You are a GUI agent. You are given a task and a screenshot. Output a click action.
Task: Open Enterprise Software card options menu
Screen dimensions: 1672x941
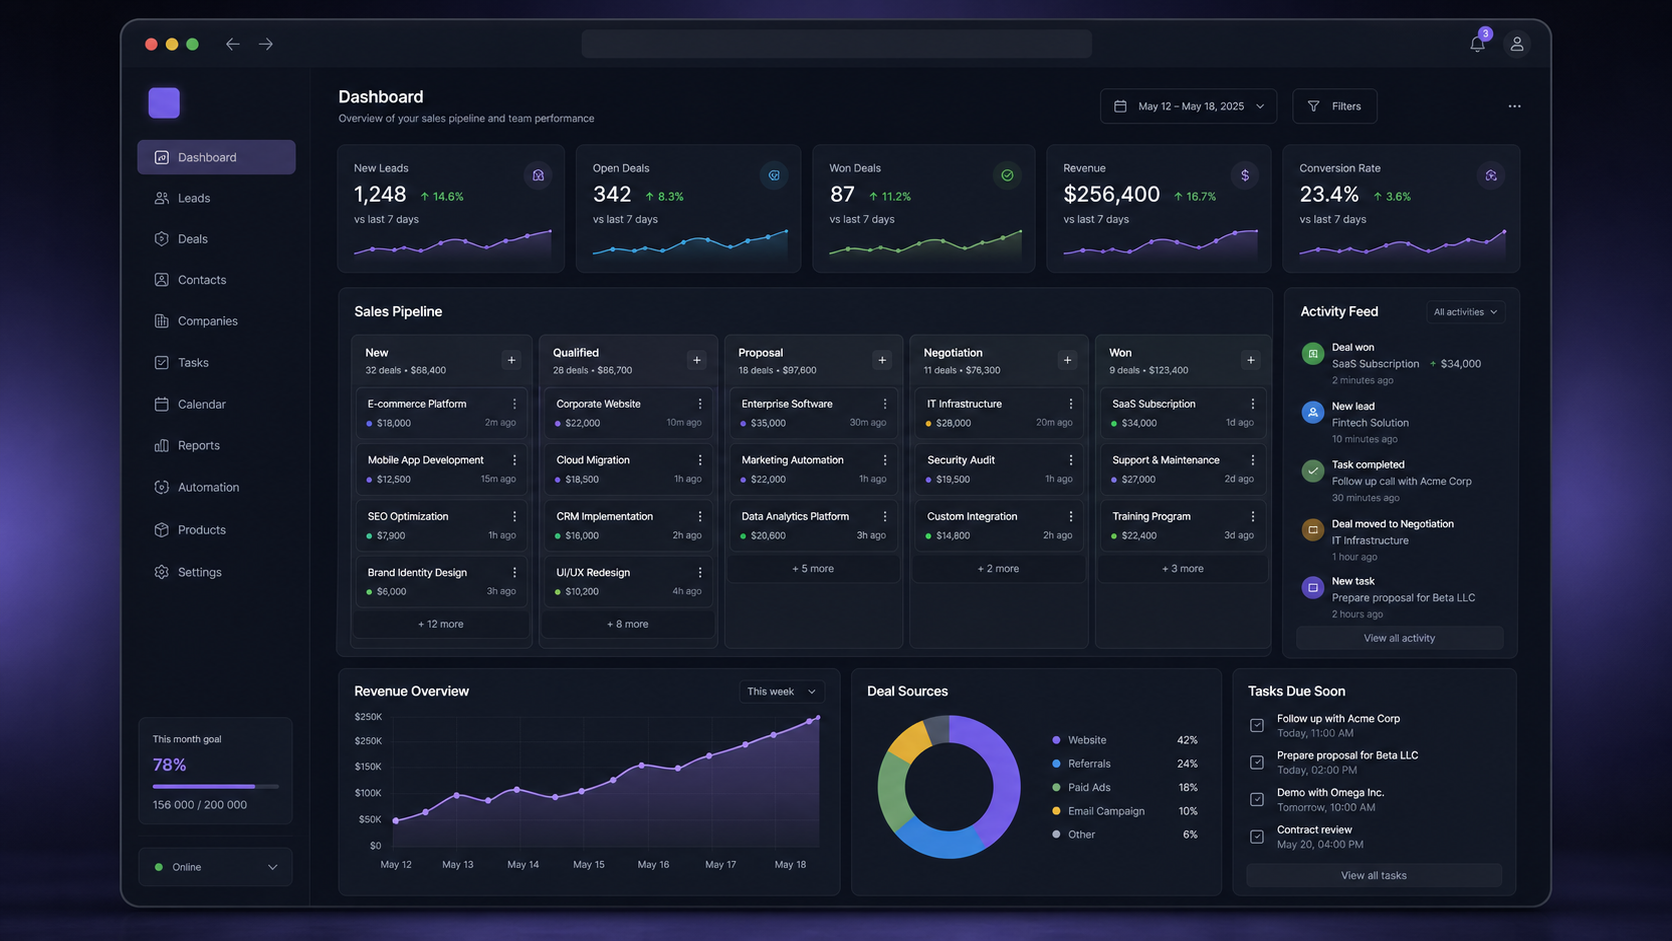pos(885,404)
